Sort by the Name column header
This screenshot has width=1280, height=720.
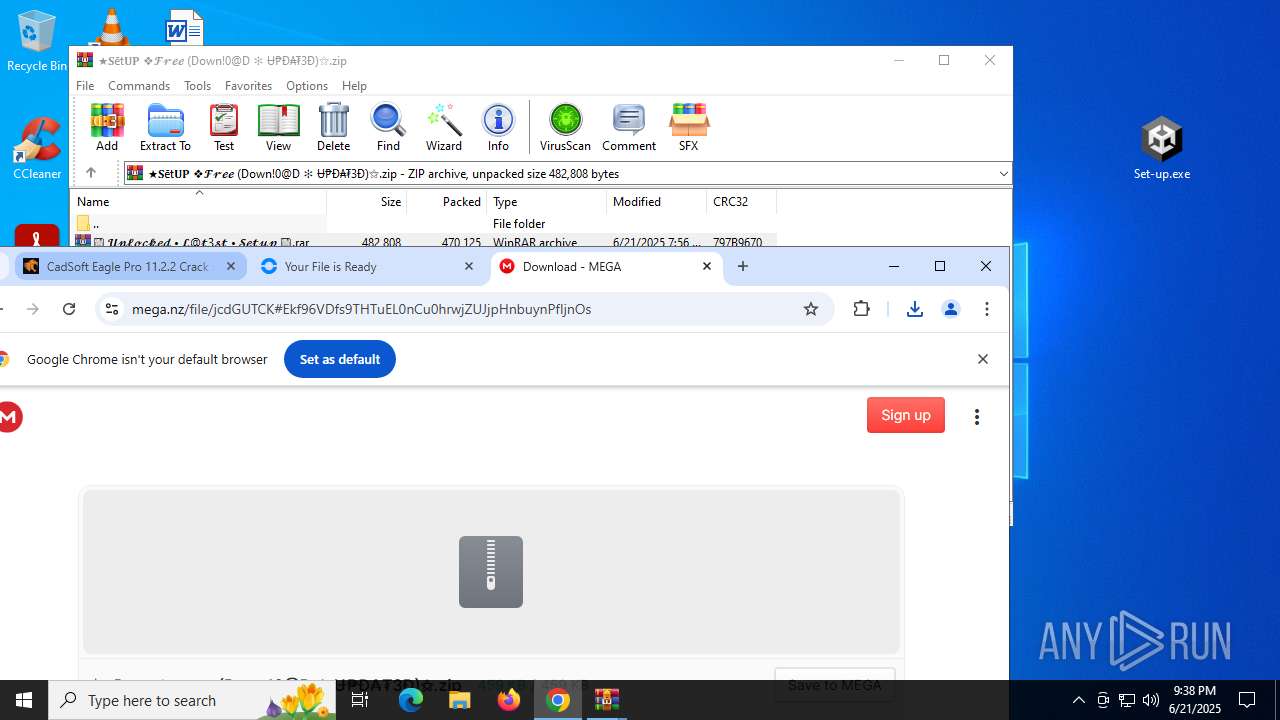point(198,201)
